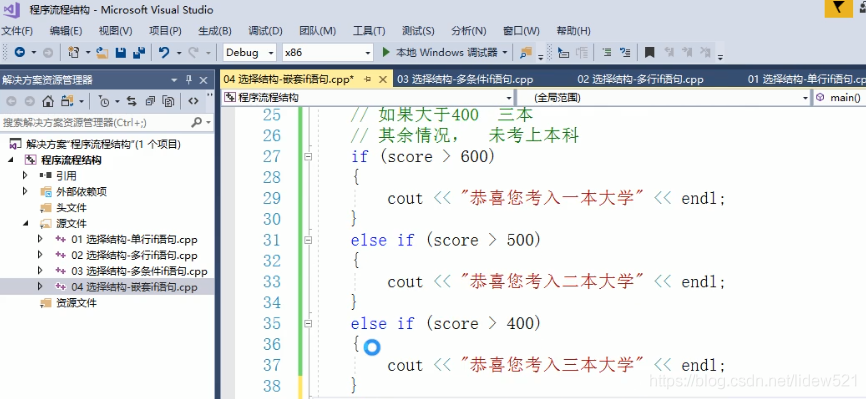Select 02 选择结构-多行if语句.cpp in Solution Explorer

pyautogui.click(x=134, y=255)
